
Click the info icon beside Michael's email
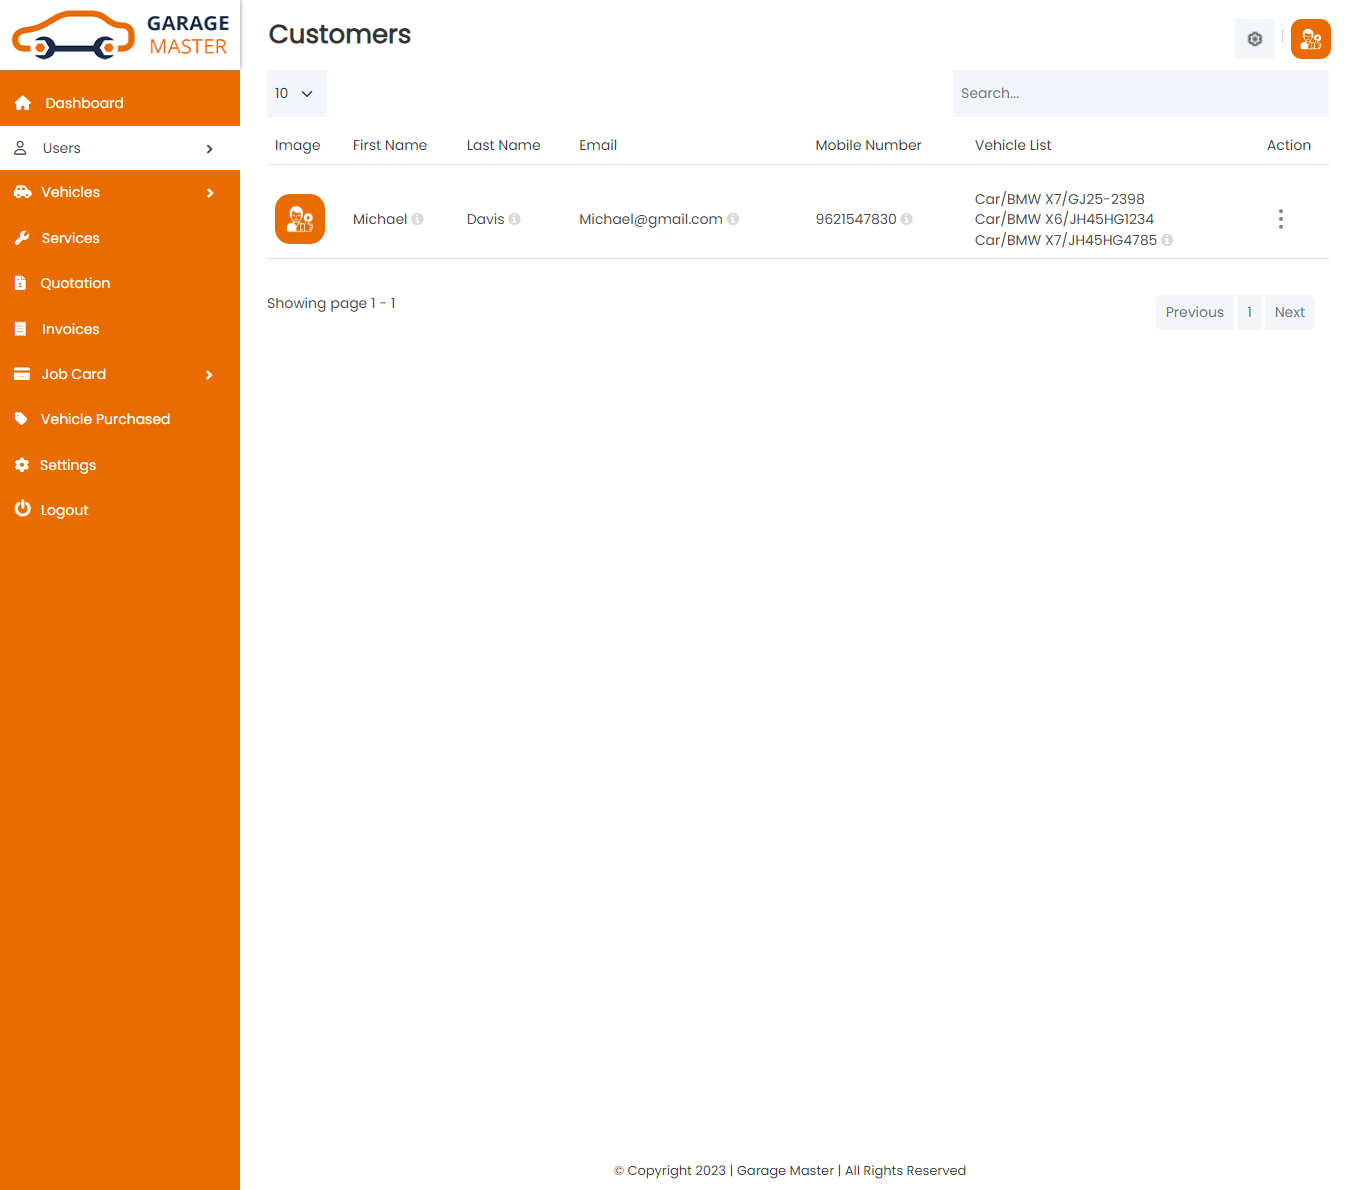733,219
